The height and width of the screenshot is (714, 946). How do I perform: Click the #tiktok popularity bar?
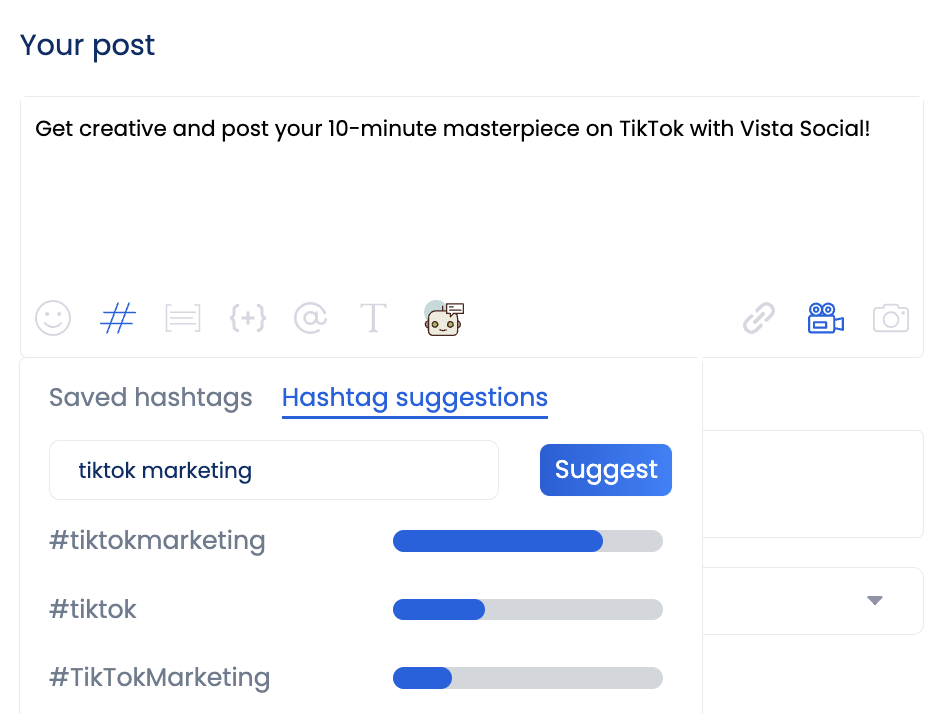(x=527, y=609)
